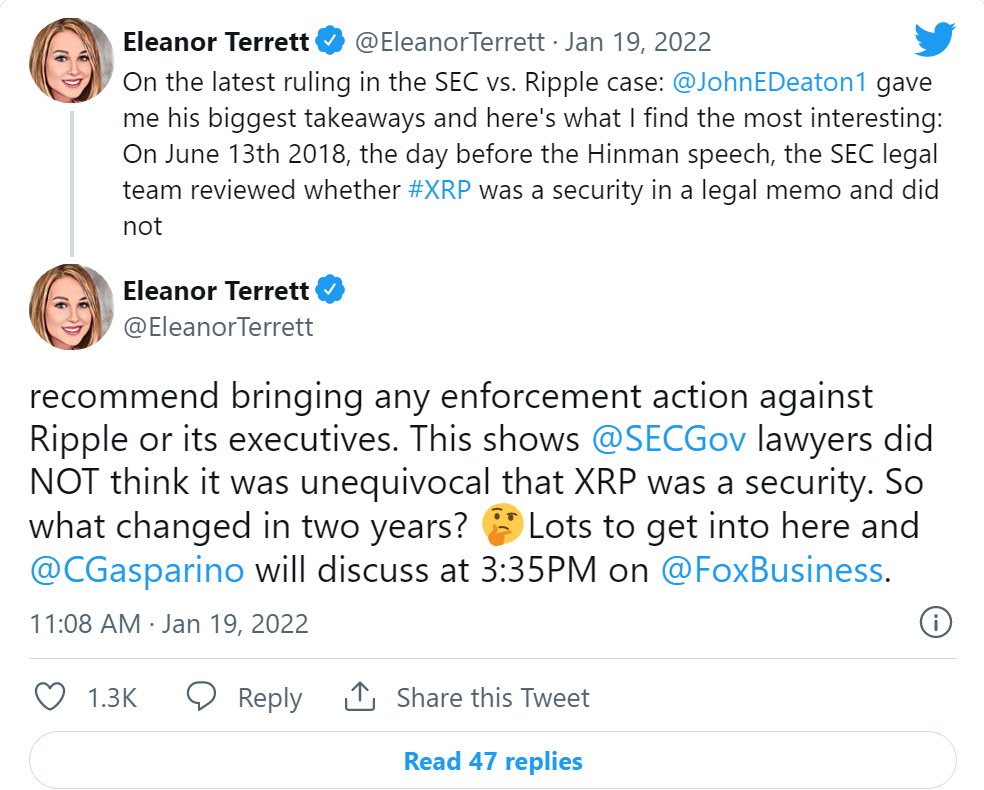Click the share tweet arrow icon
Image resolution: width=984 pixels, height=790 pixels.
pyautogui.click(x=359, y=697)
